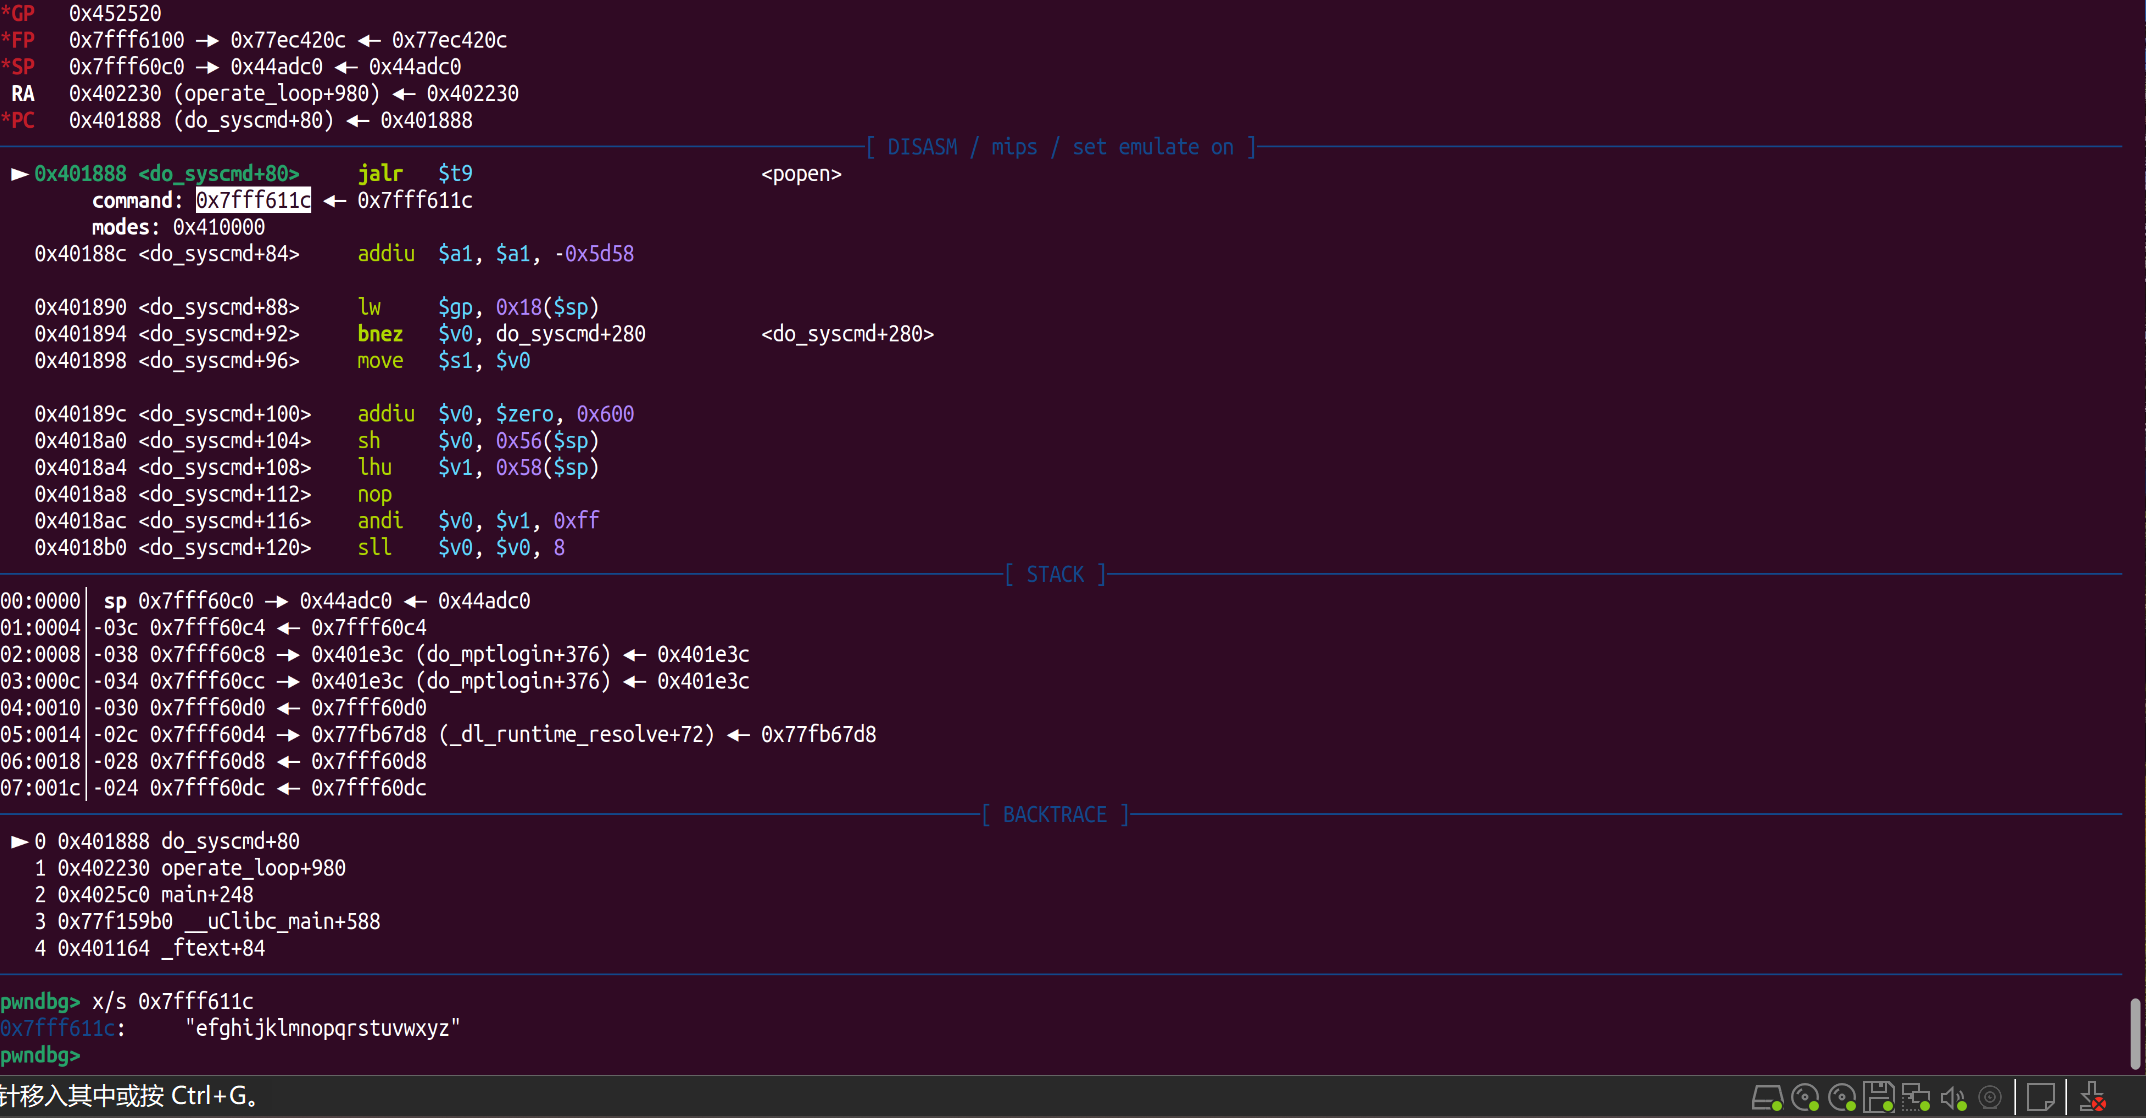Click the terminal vertical scrollbar thumb
The width and height of the screenshot is (2146, 1118).
click(x=2136, y=1033)
